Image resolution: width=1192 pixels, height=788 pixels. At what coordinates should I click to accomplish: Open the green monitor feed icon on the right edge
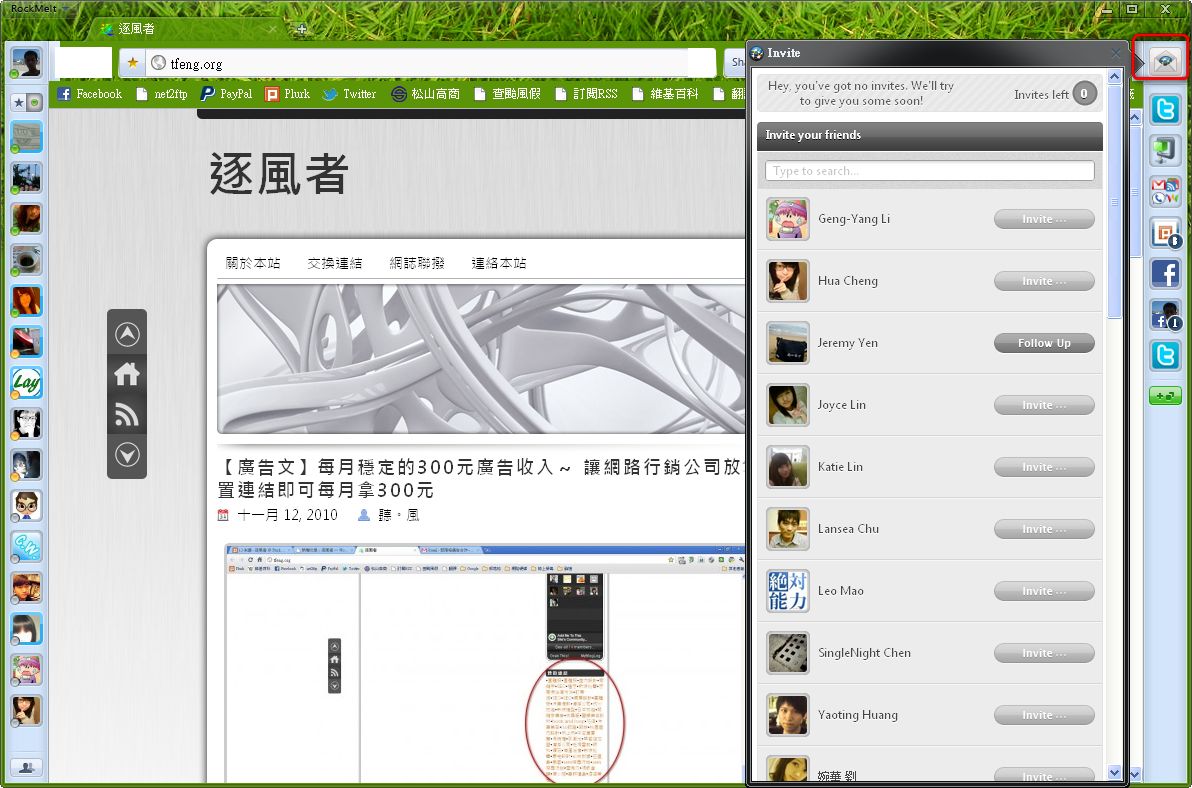click(1165, 150)
